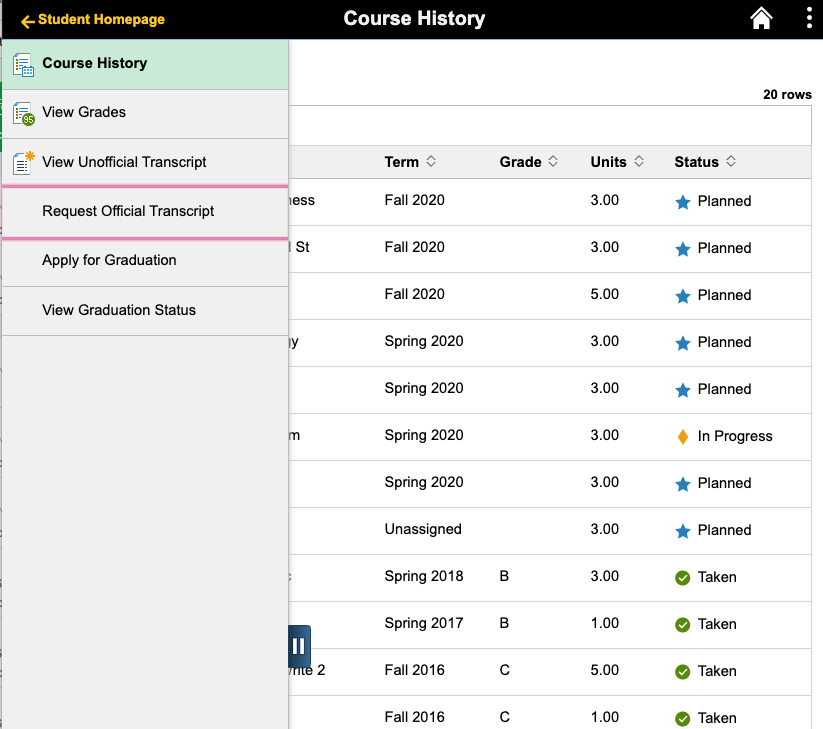Go back to Student Homepage
This screenshot has height=729, width=823.
[92, 20]
